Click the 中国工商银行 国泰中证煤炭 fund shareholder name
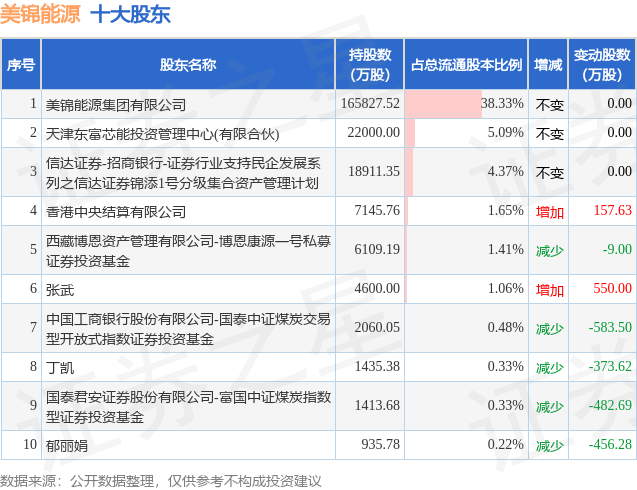The image size is (637, 490). (188, 329)
